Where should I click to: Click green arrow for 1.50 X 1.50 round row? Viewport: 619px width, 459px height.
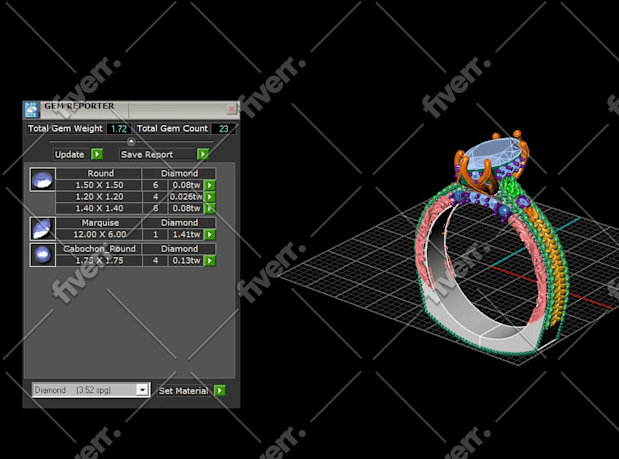coord(210,185)
